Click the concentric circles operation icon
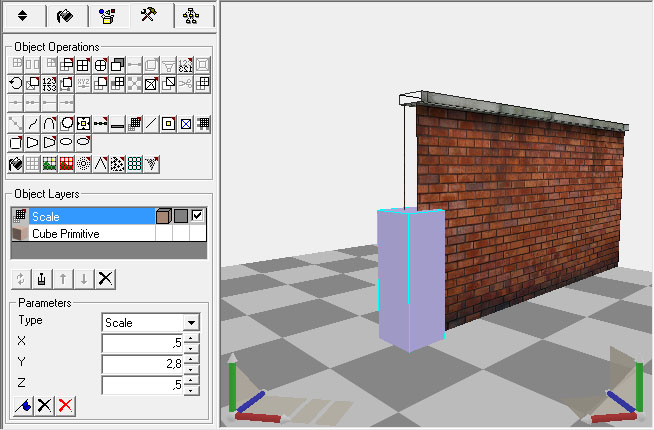The image size is (654, 430). [83, 163]
